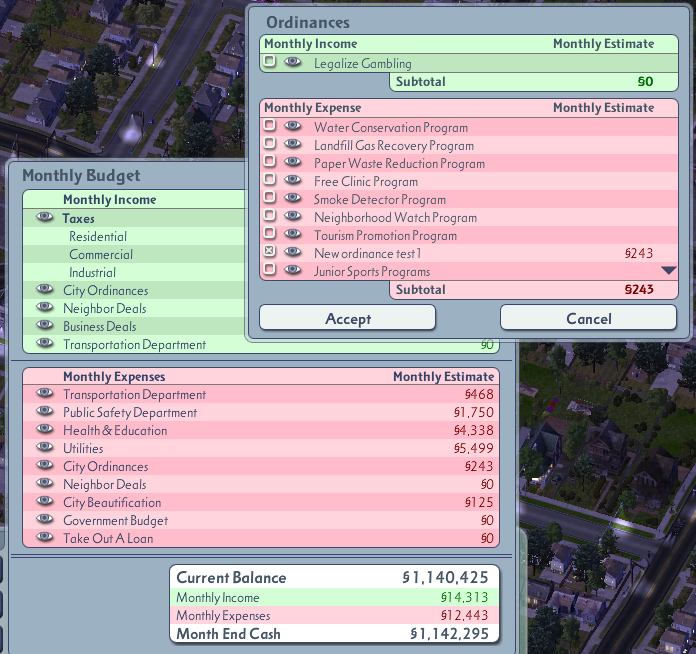Open income Transportation Department eye icon
The height and width of the screenshot is (654, 696).
tap(44, 343)
